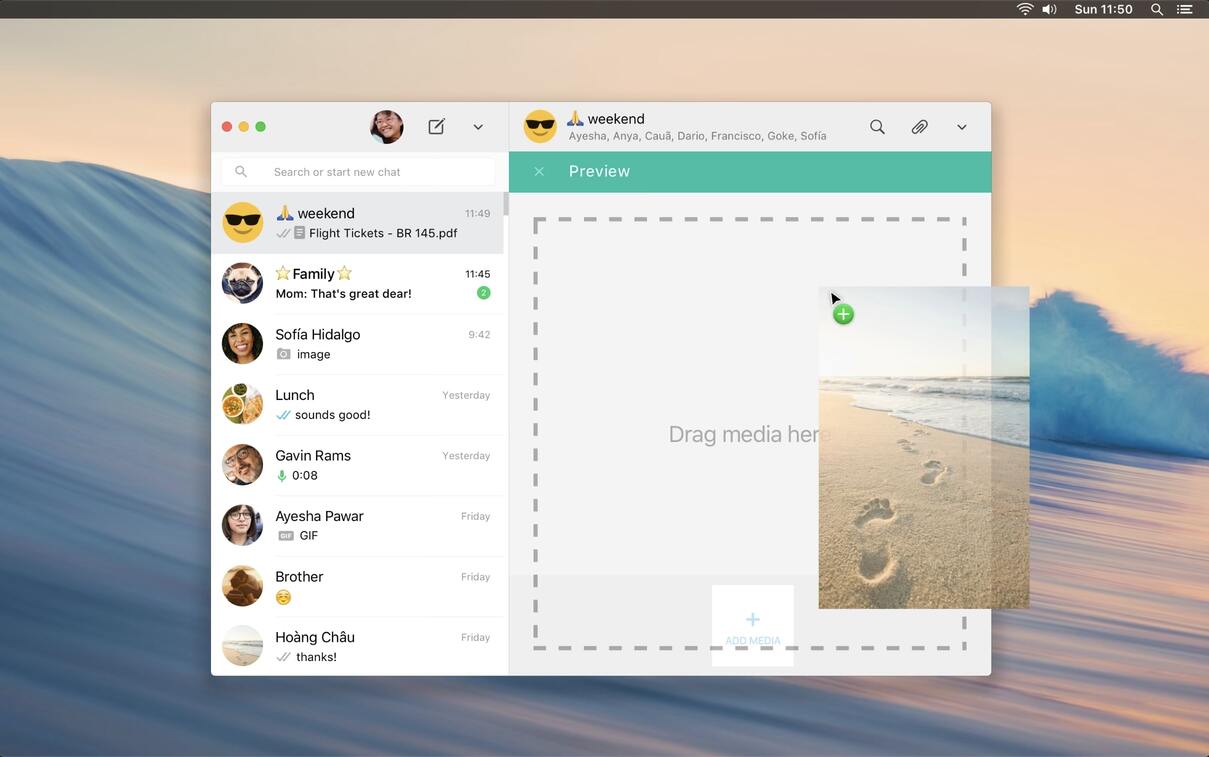This screenshot has width=1209, height=757.
Task: Click the volume icon in the menu bar
Action: 1049,9
